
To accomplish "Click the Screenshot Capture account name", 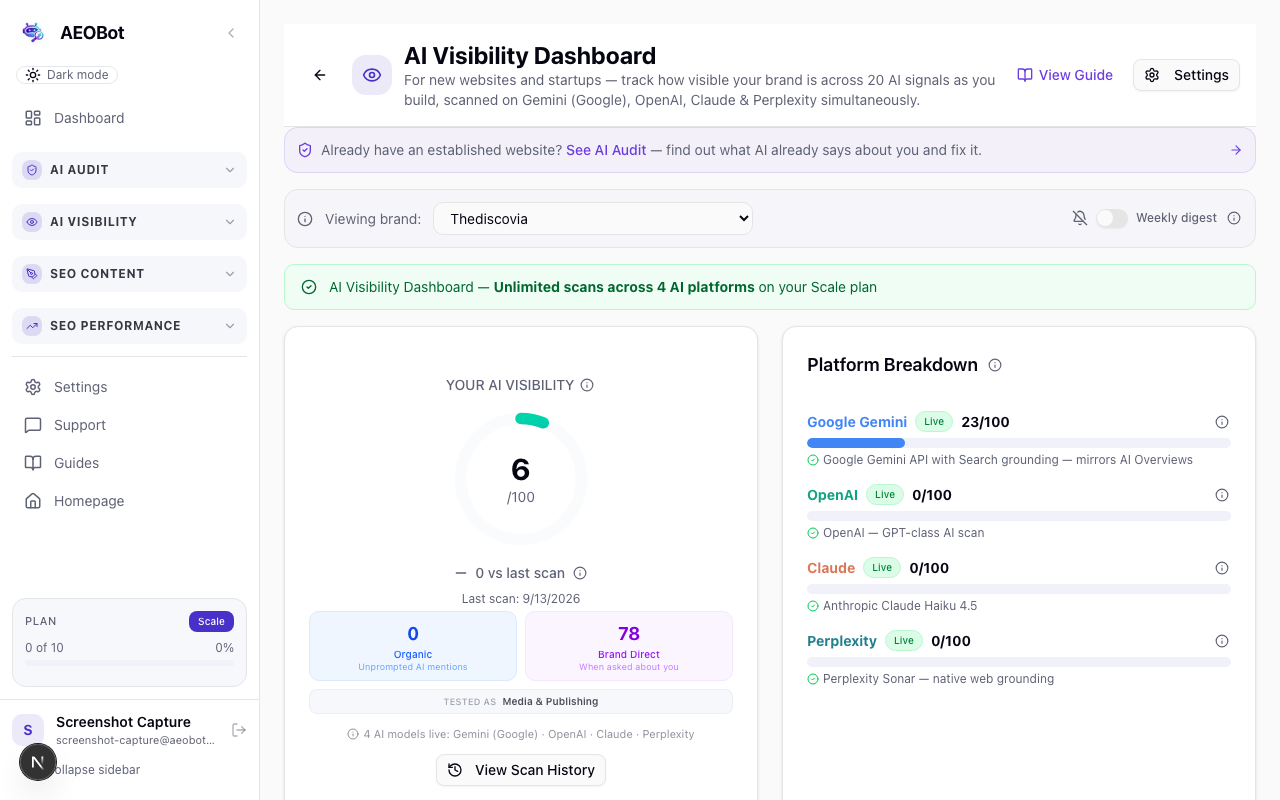I will 123,722.
